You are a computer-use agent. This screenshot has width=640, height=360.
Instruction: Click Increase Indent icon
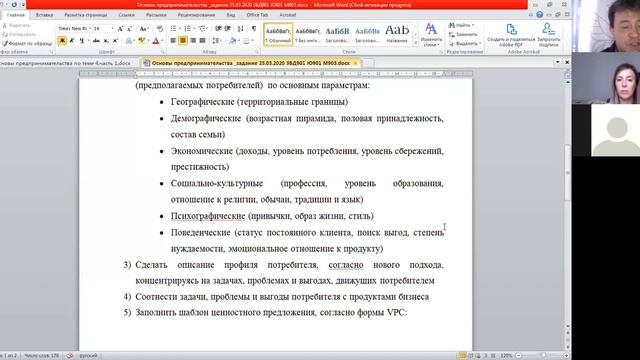(228, 29)
